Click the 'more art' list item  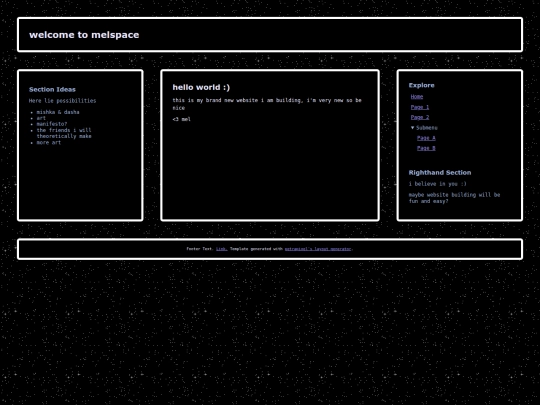[49, 143]
